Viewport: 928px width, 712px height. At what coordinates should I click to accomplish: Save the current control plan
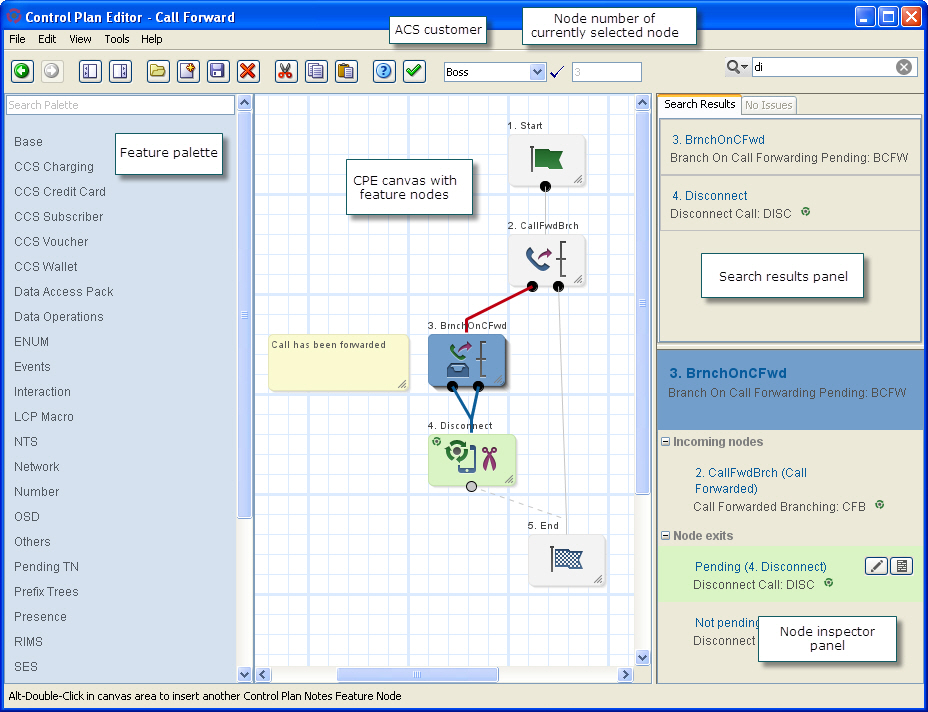click(217, 72)
